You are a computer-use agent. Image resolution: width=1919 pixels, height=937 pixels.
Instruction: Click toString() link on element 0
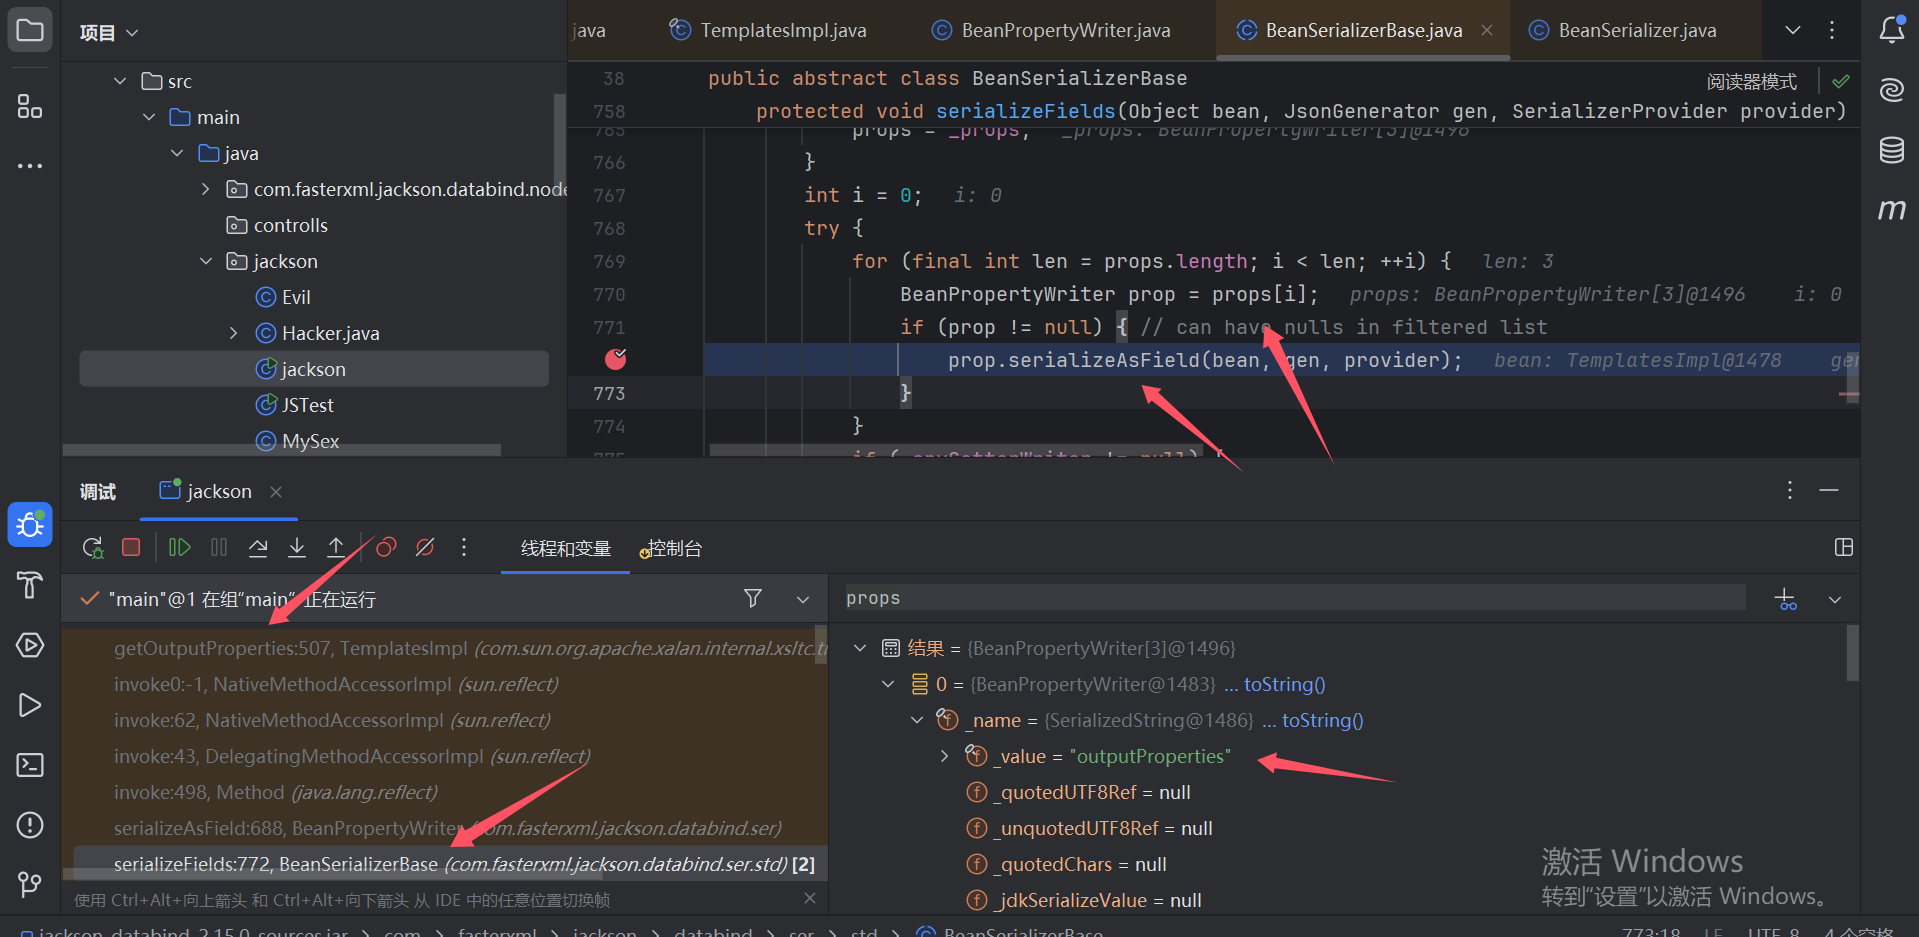pyautogui.click(x=1284, y=684)
